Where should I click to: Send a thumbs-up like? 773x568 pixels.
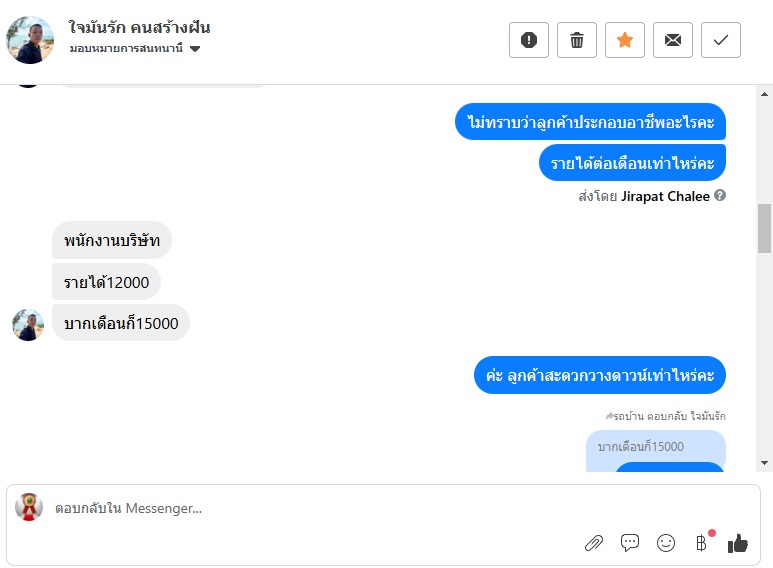(x=738, y=543)
